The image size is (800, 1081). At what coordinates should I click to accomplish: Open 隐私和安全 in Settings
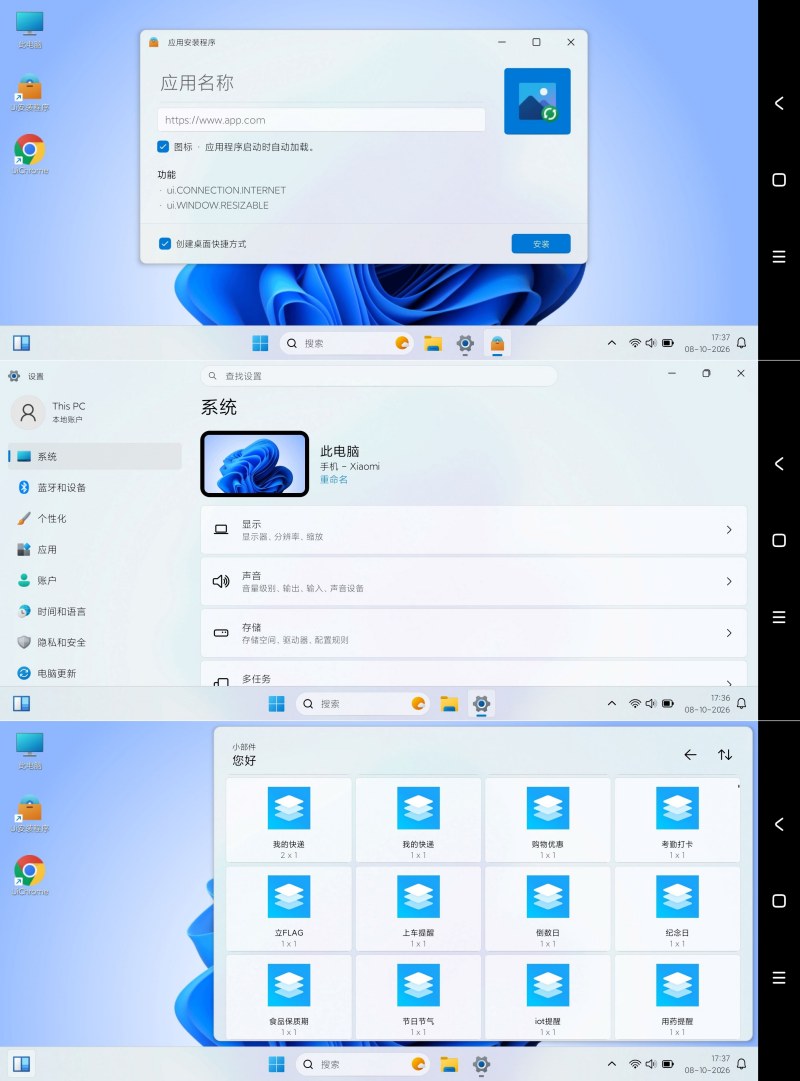[x=94, y=643]
